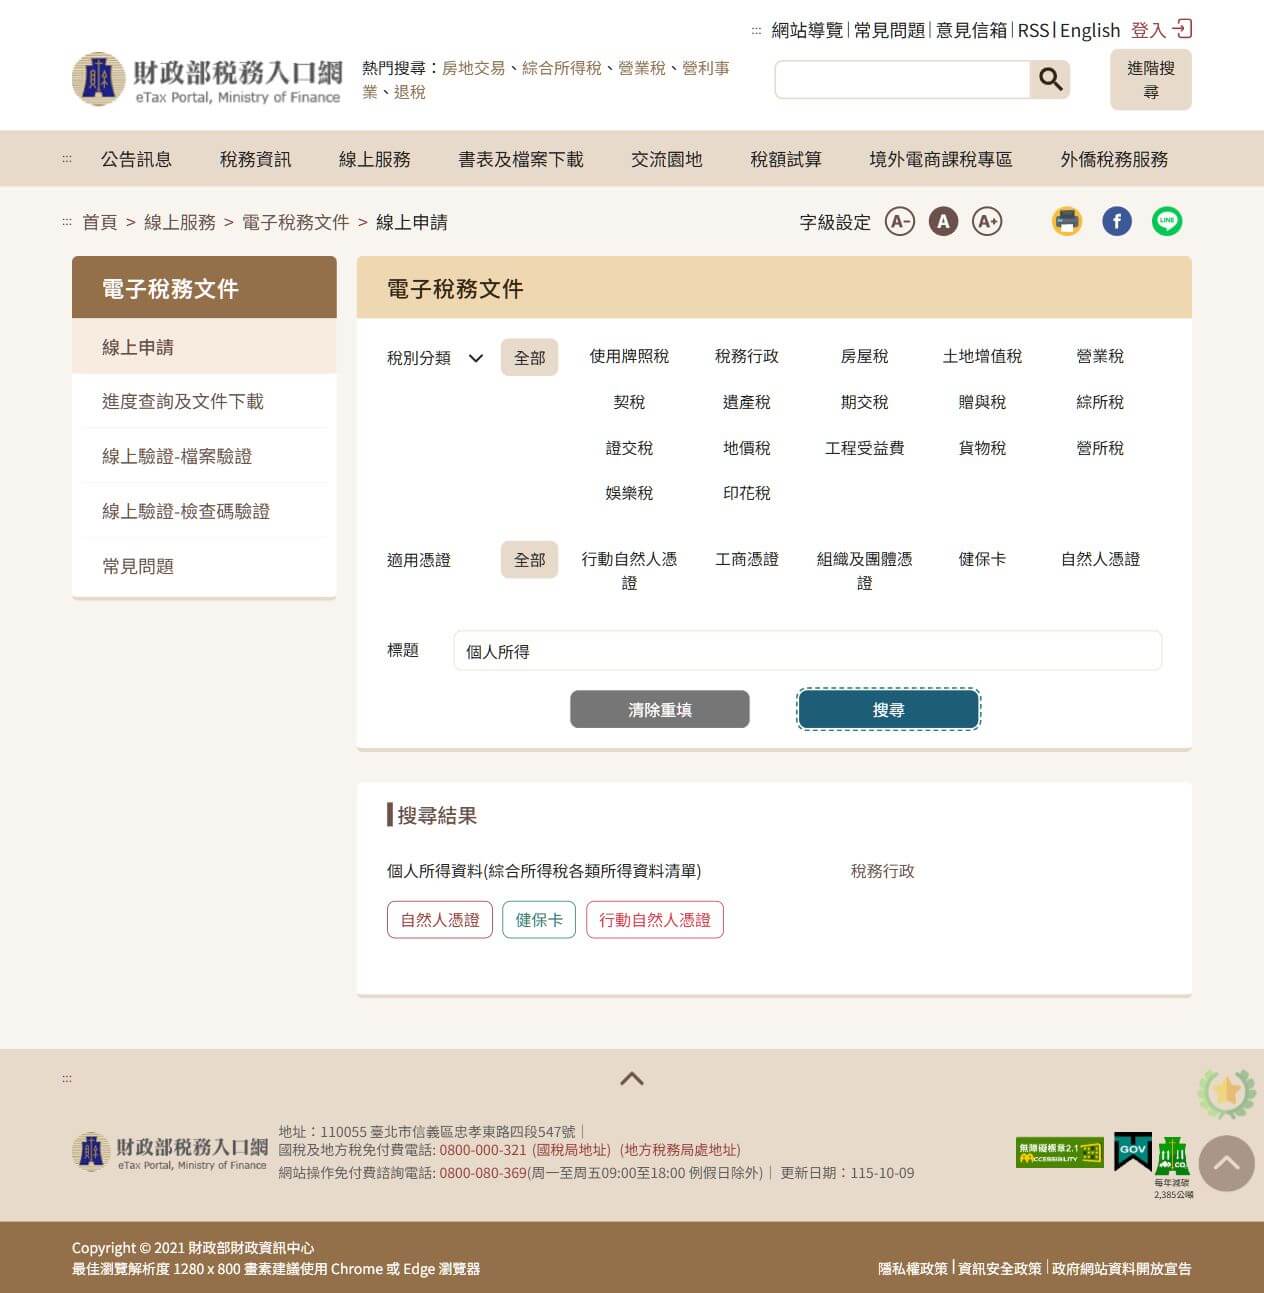Open 線上申請 in sidebar
The image size is (1264, 1293).
(204, 347)
